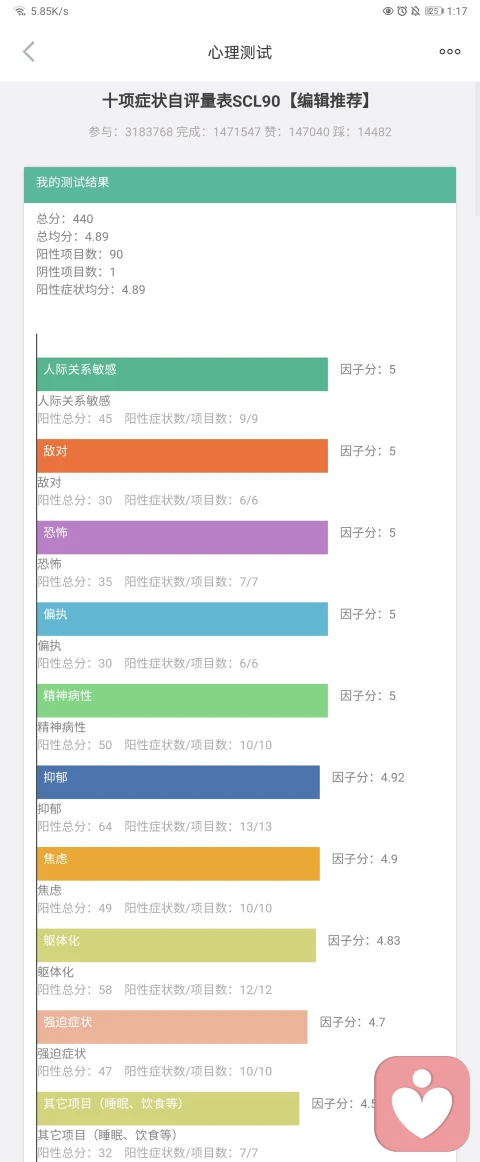Image resolution: width=480 pixels, height=1162 pixels.
Task: Tap the 心理测试 page title
Action: [240, 53]
